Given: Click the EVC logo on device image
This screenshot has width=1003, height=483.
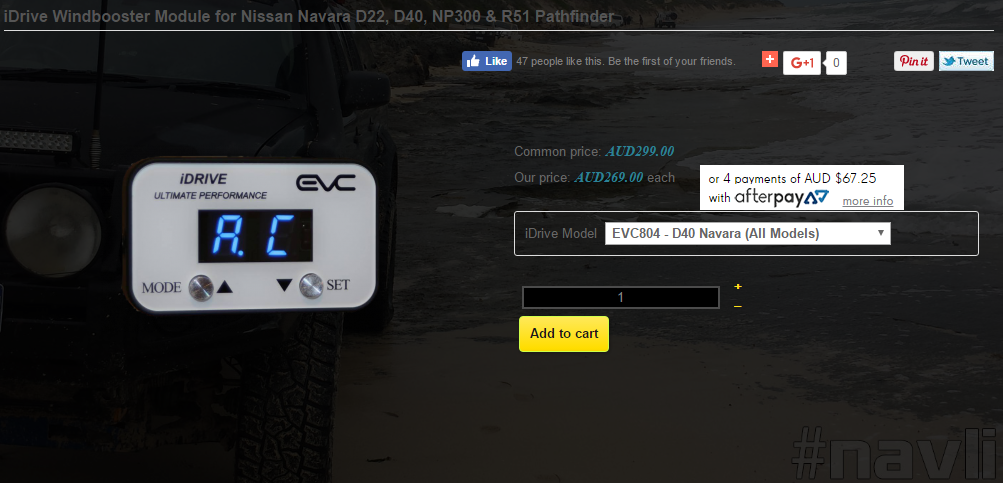Looking at the screenshot, I should pos(325,183).
